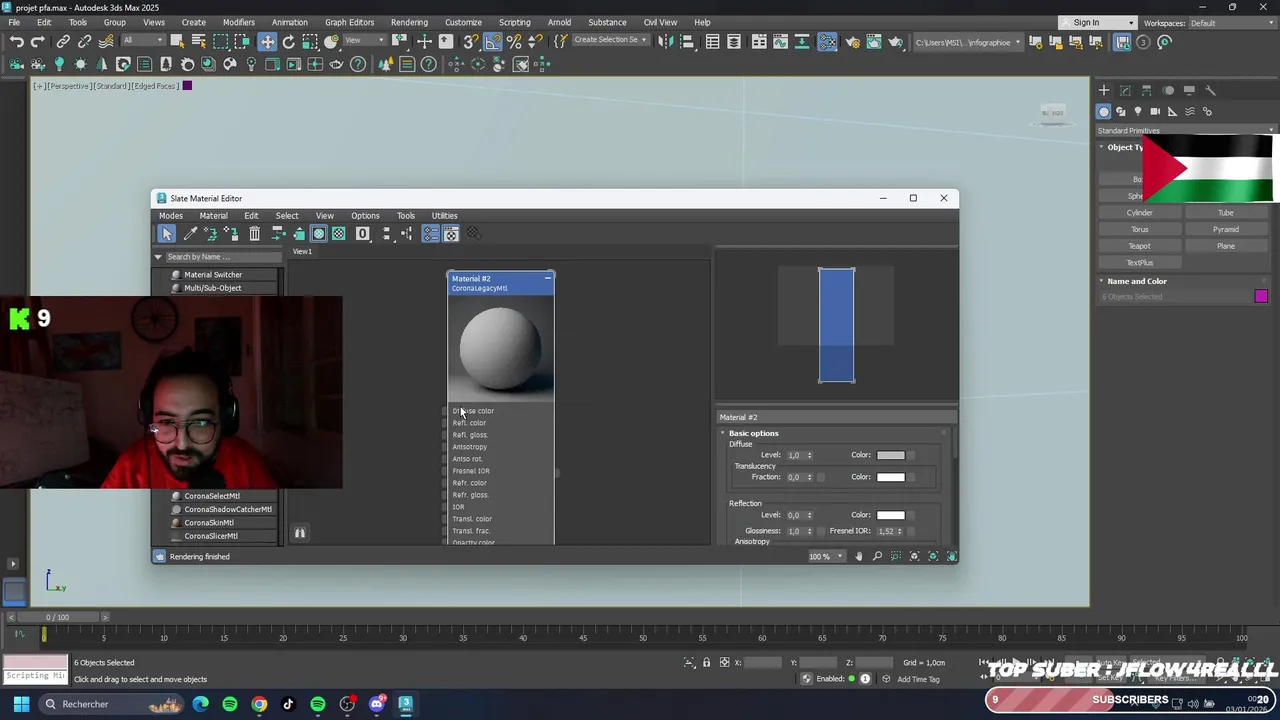The width and height of the screenshot is (1280, 720).
Task: Open the Arnold menu
Action: pyautogui.click(x=559, y=22)
